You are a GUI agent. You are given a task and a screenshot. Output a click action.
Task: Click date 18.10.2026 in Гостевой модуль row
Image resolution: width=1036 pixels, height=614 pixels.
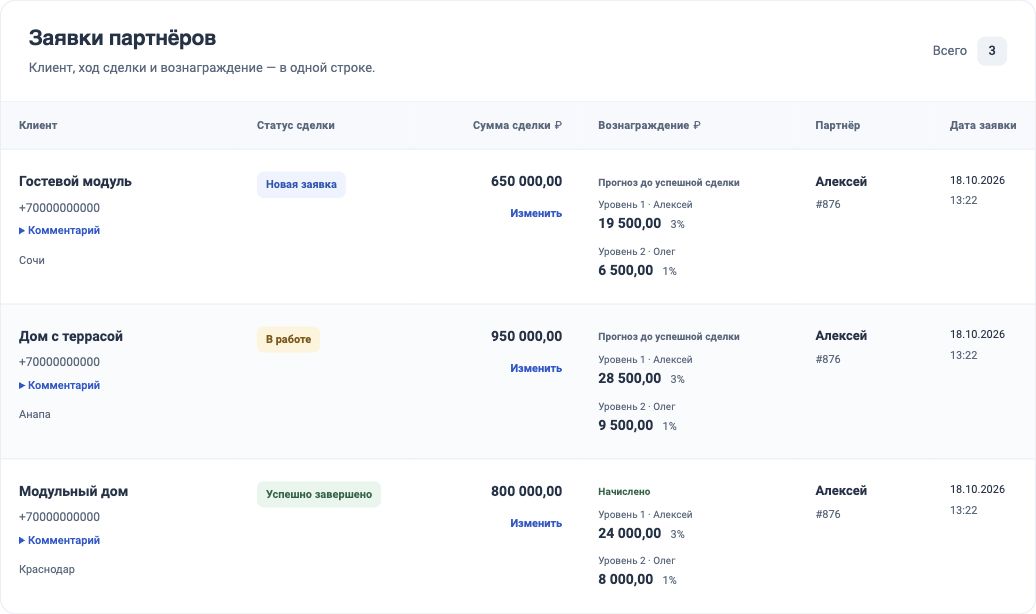click(x=977, y=180)
